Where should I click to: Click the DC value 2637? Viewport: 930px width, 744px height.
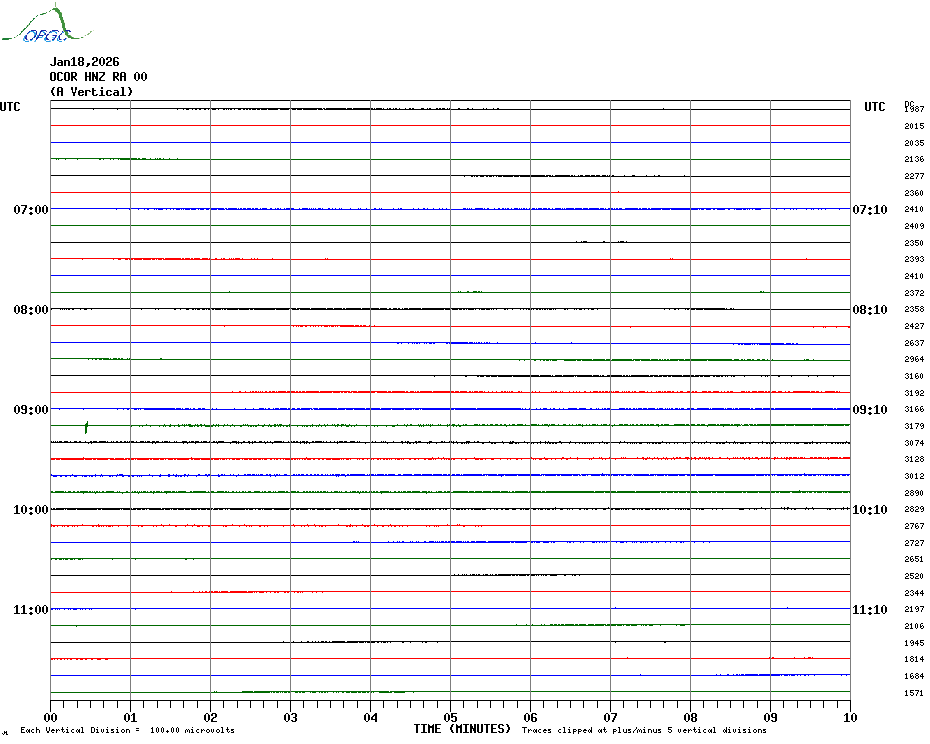coord(914,343)
